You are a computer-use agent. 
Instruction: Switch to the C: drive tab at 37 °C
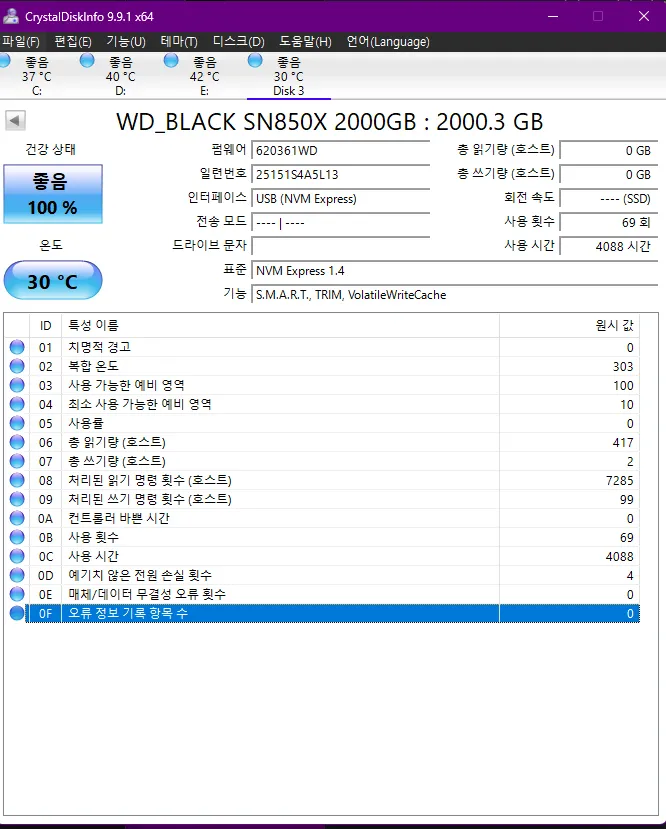[x=37, y=76]
